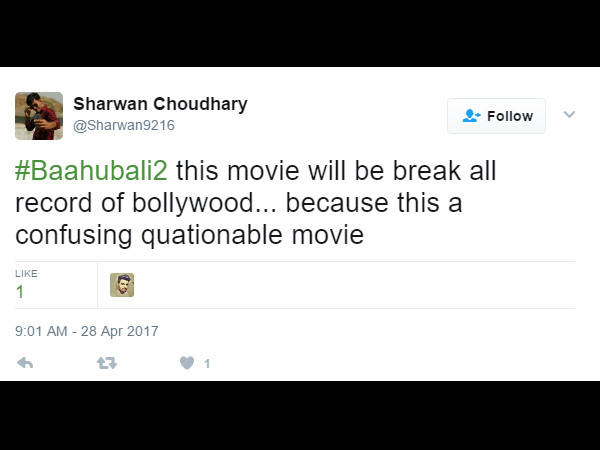Reply to the tweet using arrow icon
The image size is (600, 450).
pyautogui.click(x=25, y=363)
